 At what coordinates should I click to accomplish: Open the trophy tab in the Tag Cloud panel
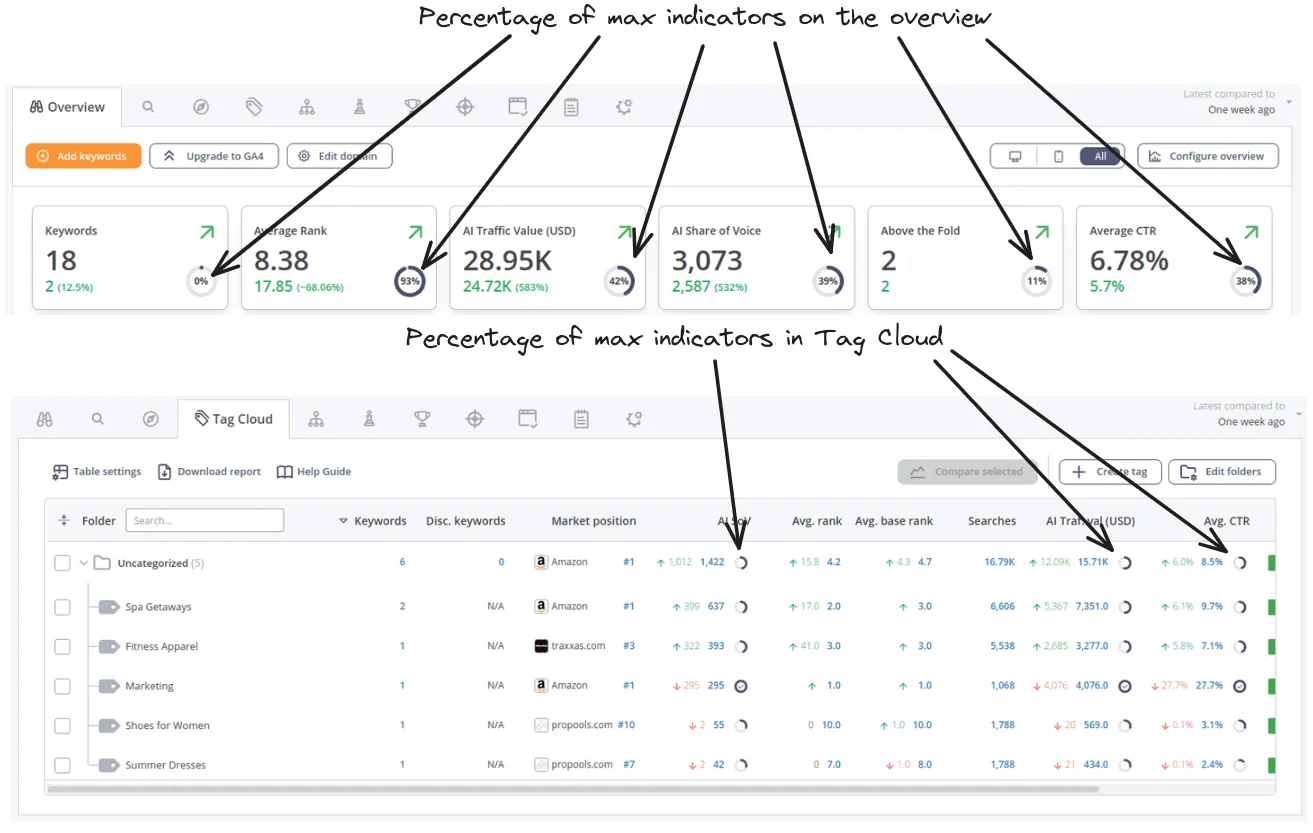point(422,419)
